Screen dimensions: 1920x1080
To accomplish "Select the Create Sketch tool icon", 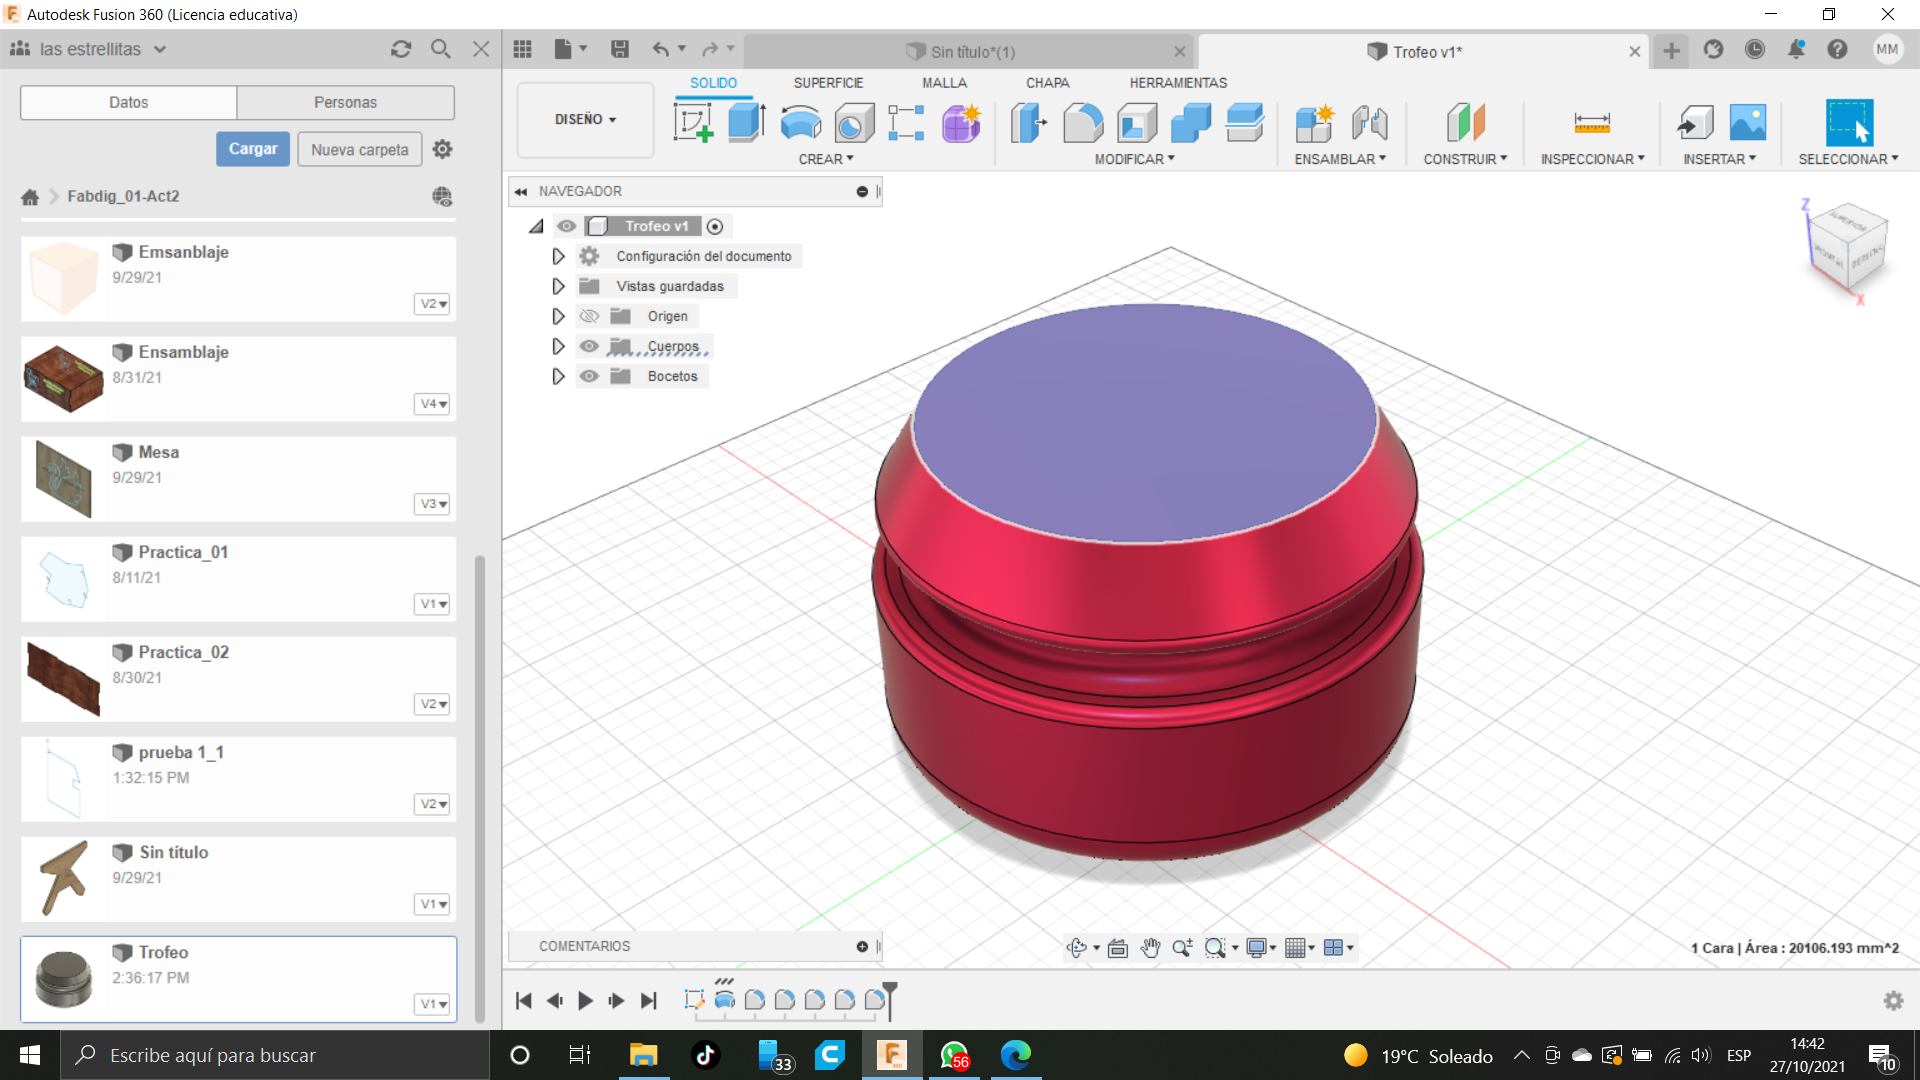I will point(693,123).
